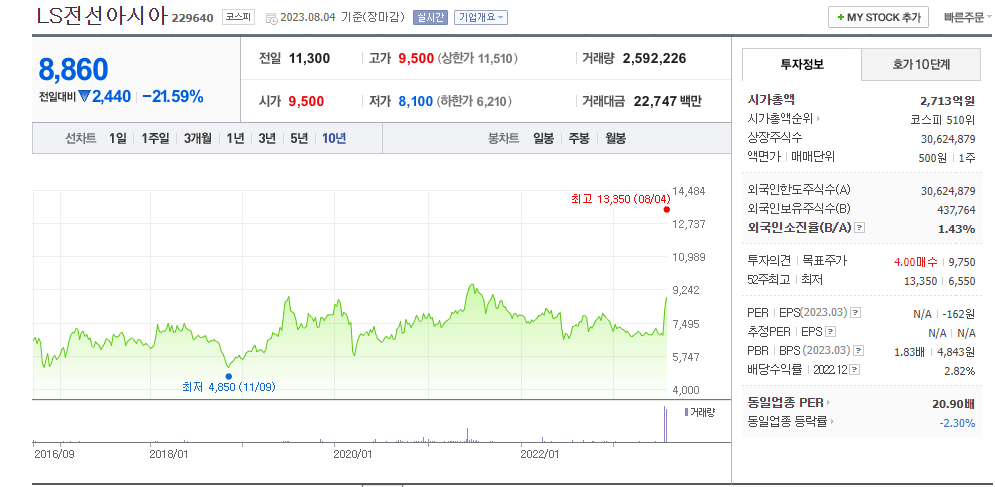The image size is (995, 487).
Task: Click the 상장주식수 value 30,624,879
Action: point(948,138)
